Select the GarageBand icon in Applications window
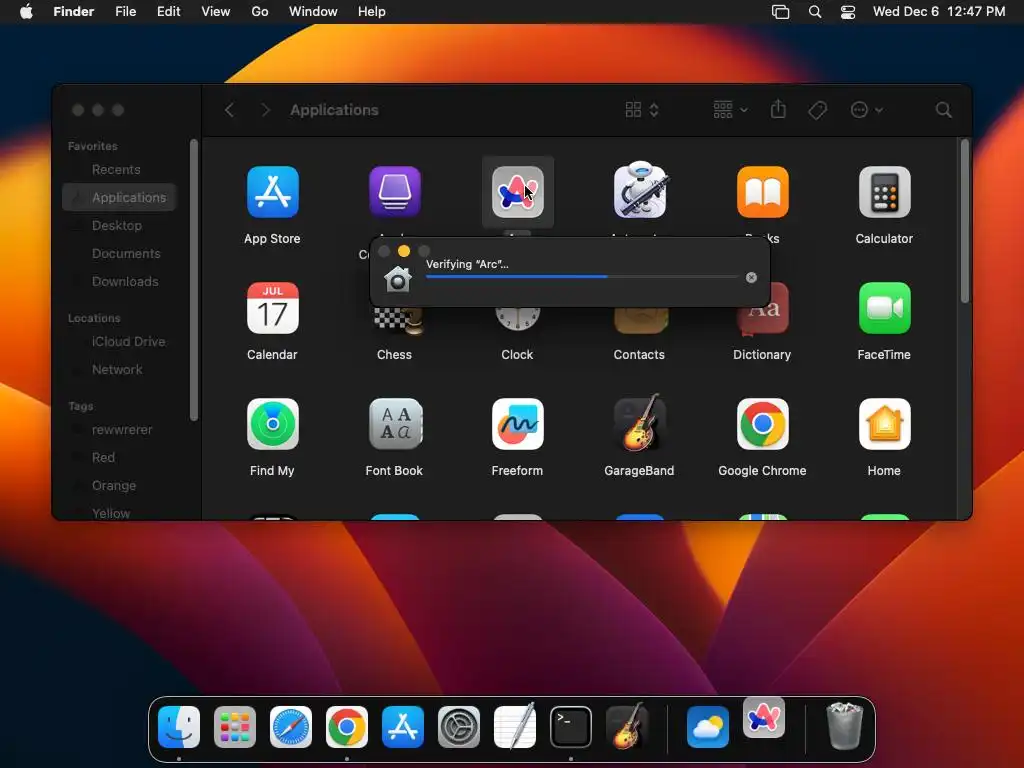This screenshot has width=1024, height=768. pyautogui.click(x=639, y=423)
